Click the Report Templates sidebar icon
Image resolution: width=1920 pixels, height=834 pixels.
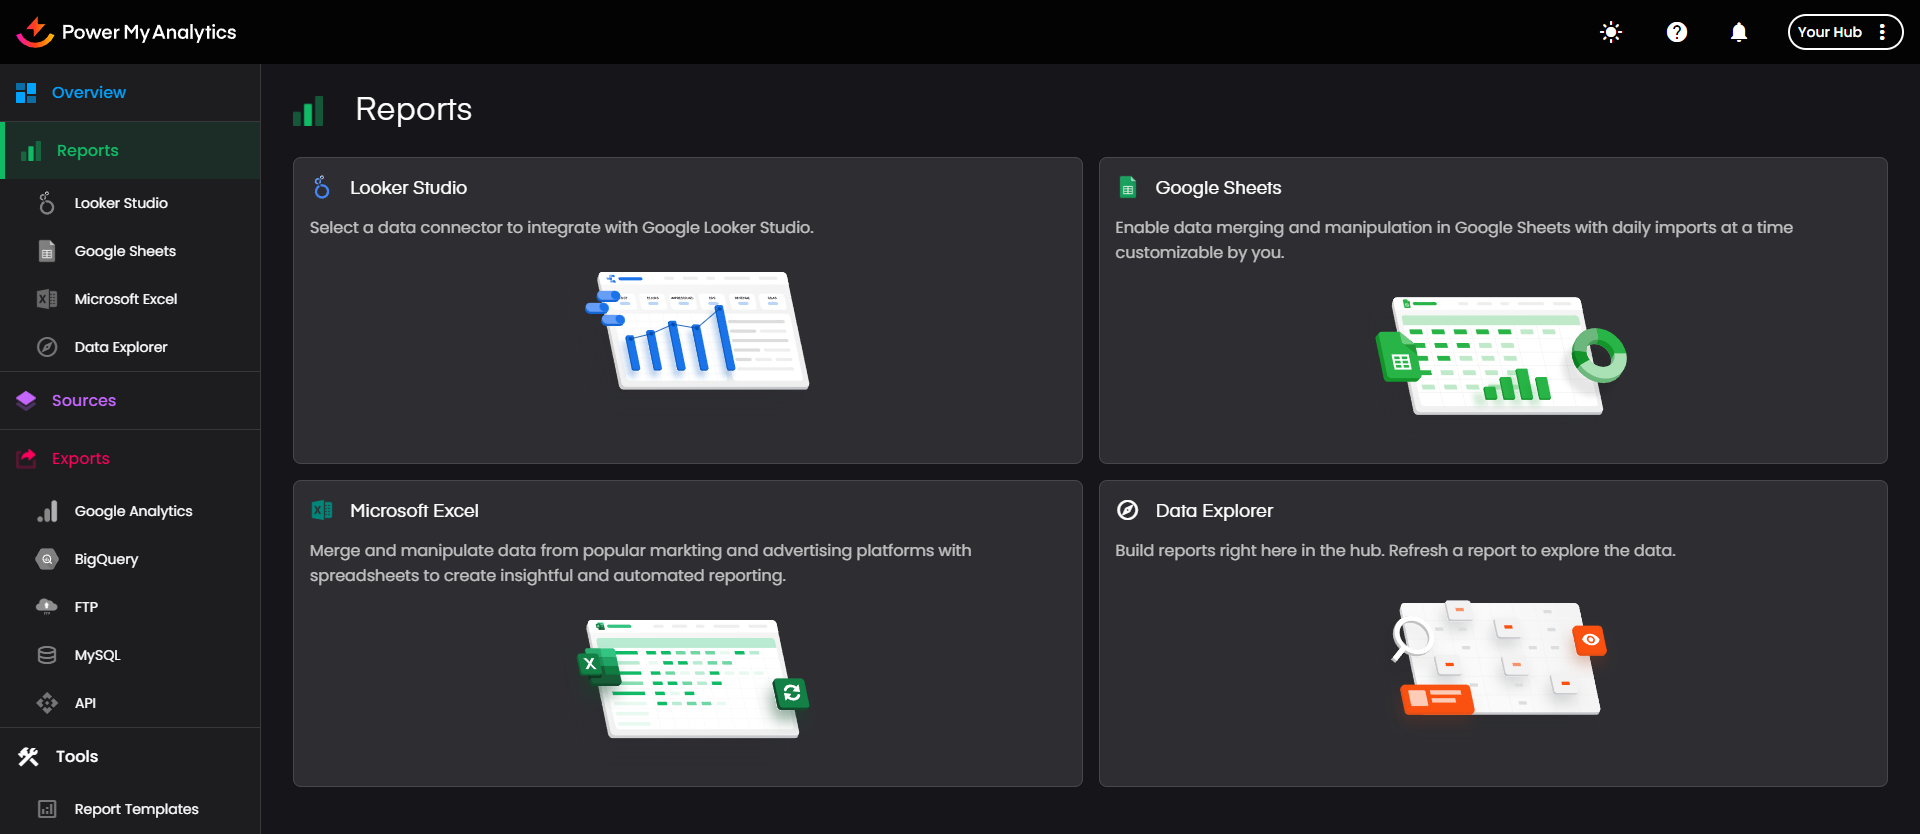coord(47,809)
